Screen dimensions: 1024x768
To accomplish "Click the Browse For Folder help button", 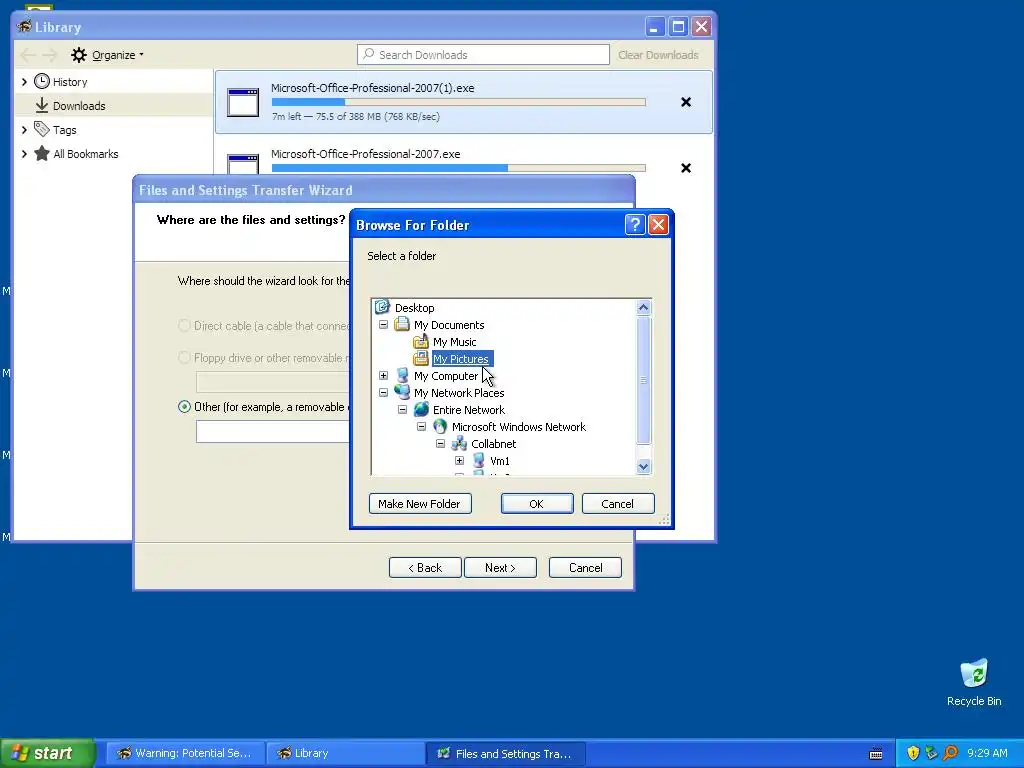I will coord(635,225).
